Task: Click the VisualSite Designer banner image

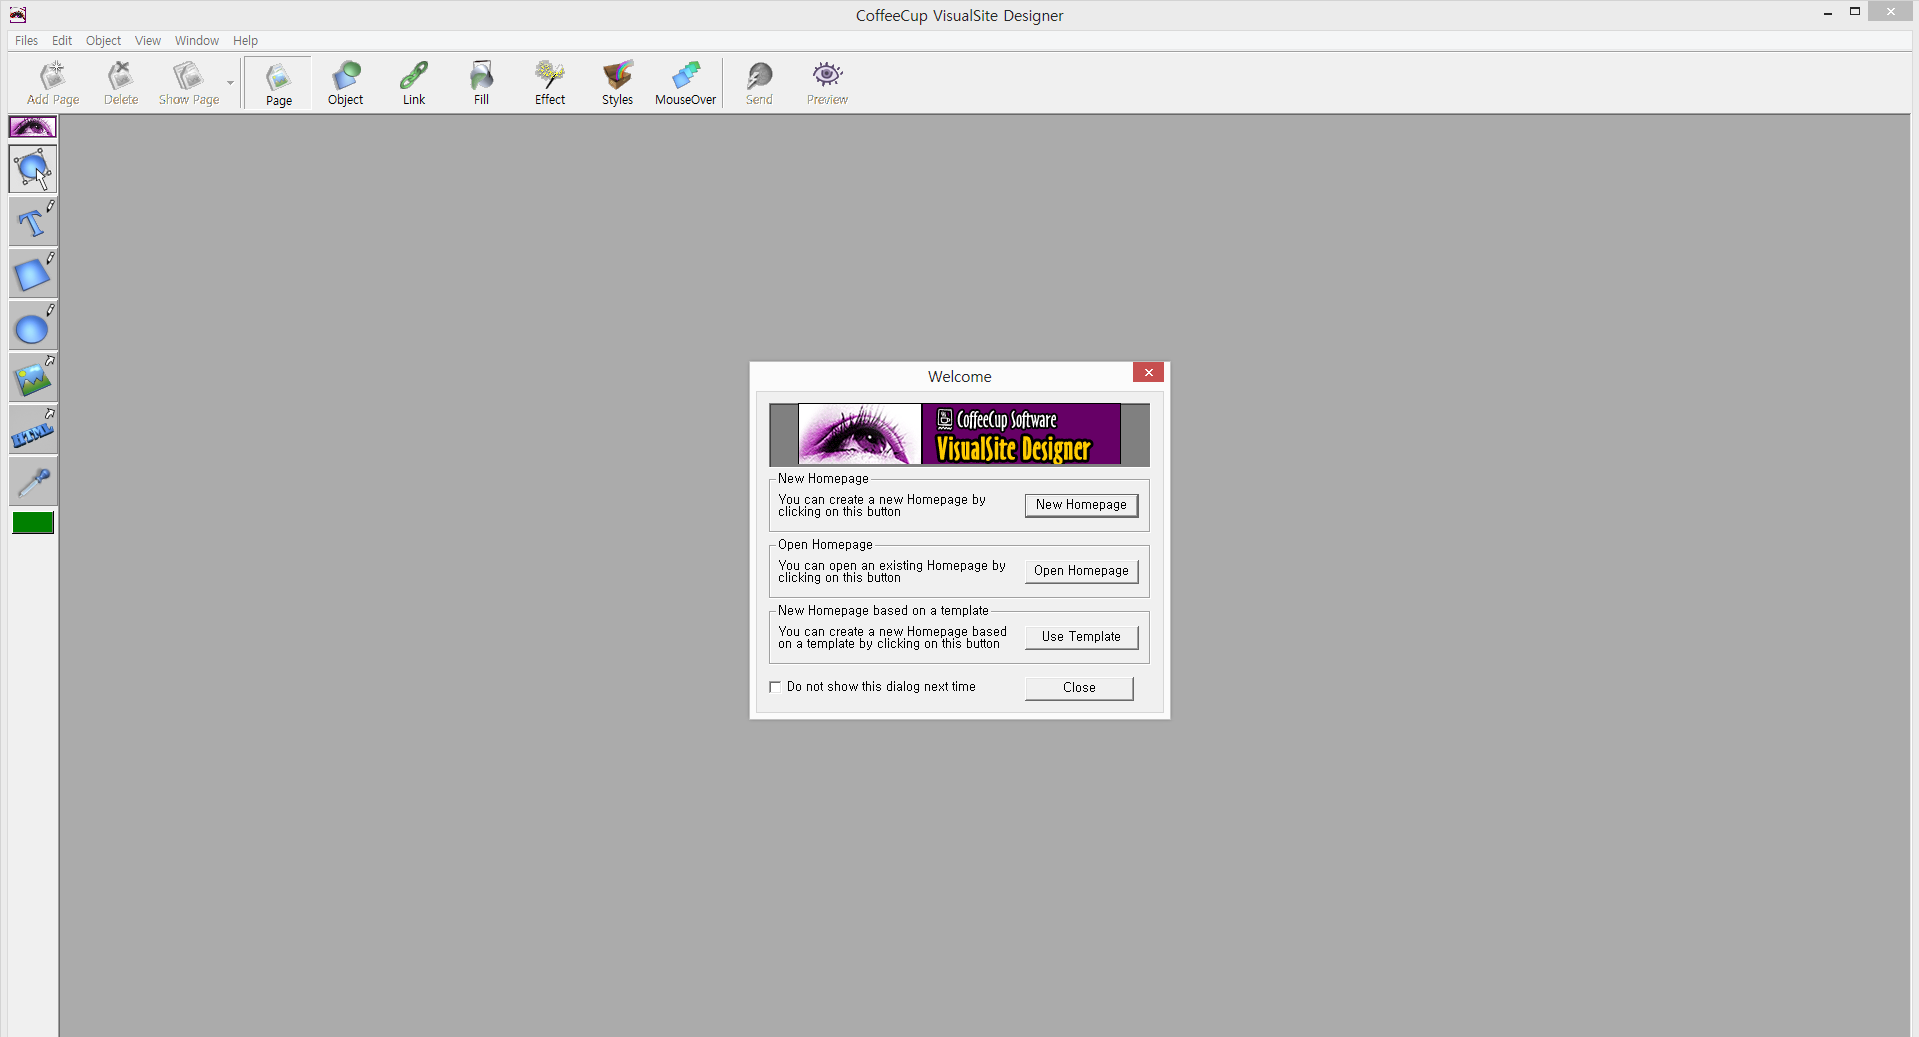Action: click(959, 434)
